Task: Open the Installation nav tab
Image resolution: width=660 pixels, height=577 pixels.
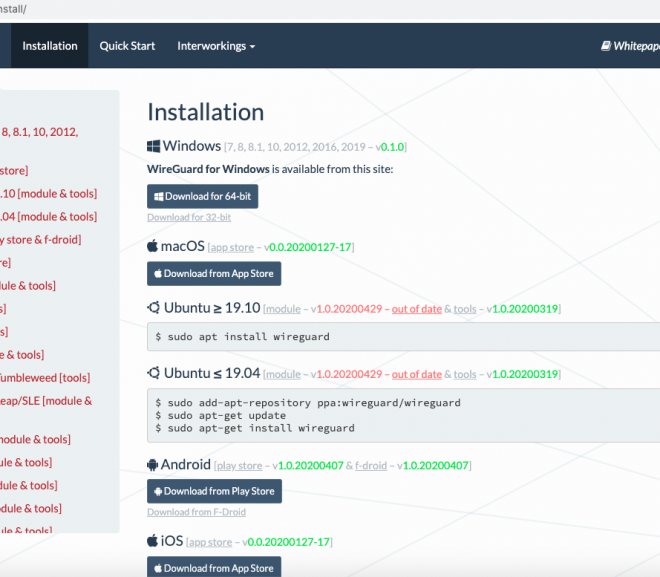Action: click(x=50, y=46)
